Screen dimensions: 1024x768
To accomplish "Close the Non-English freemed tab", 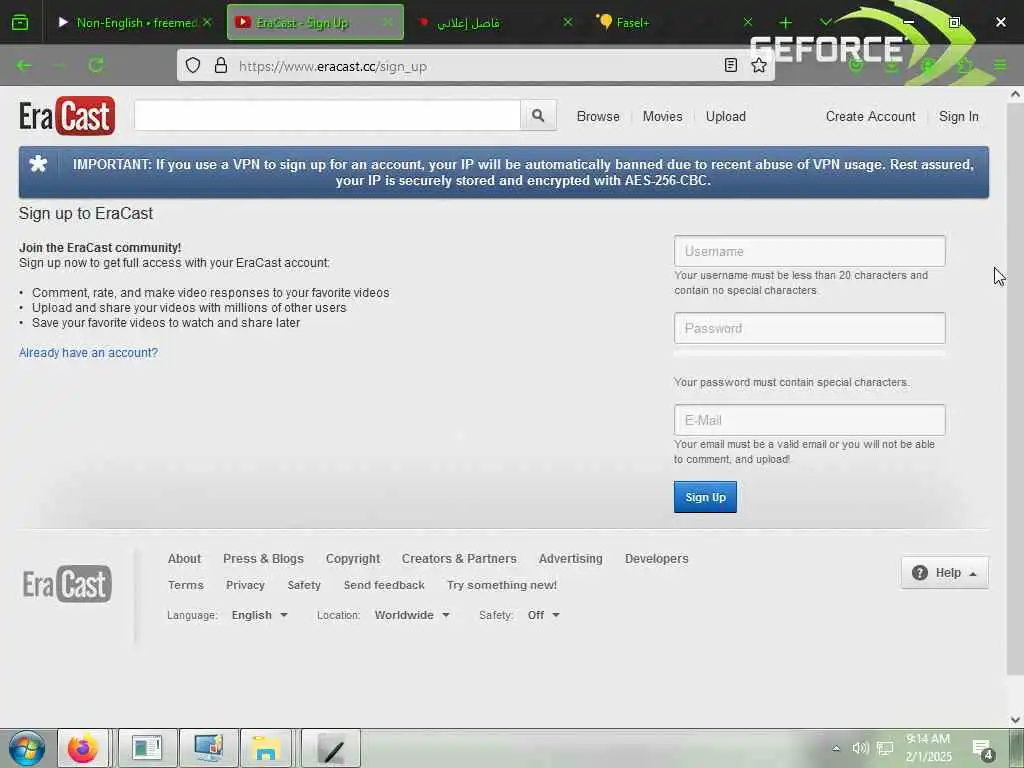I will point(207,22).
